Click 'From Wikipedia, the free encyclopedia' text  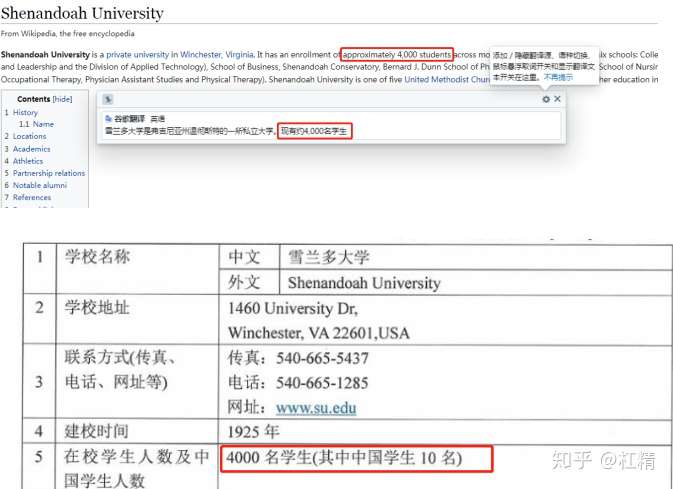pos(67,33)
